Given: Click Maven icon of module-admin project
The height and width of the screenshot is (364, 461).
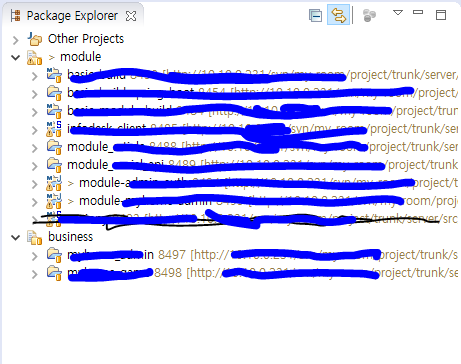Looking at the screenshot, I should 54,183.
